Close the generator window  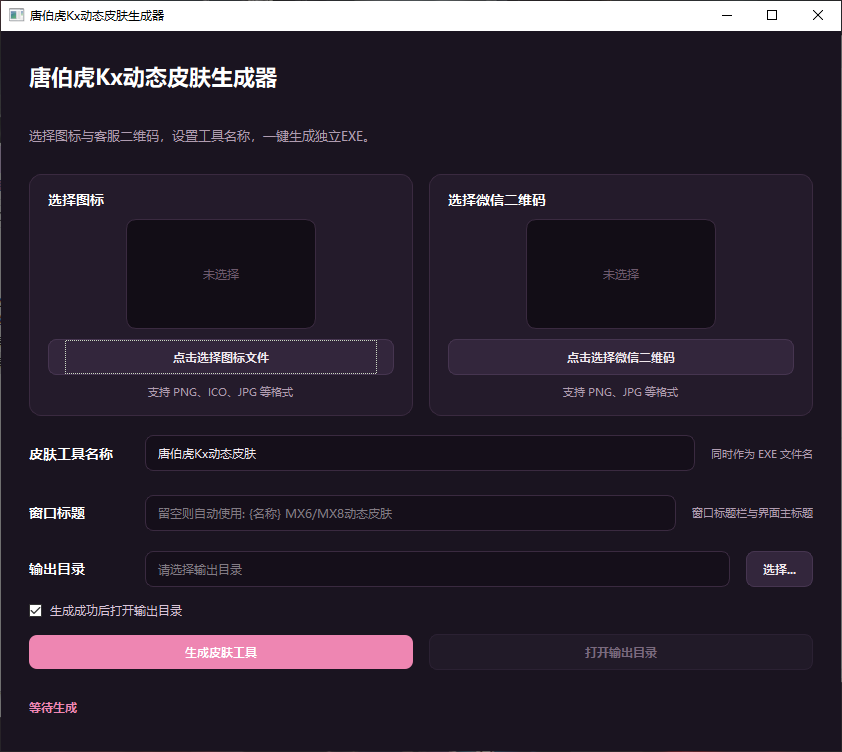[818, 15]
